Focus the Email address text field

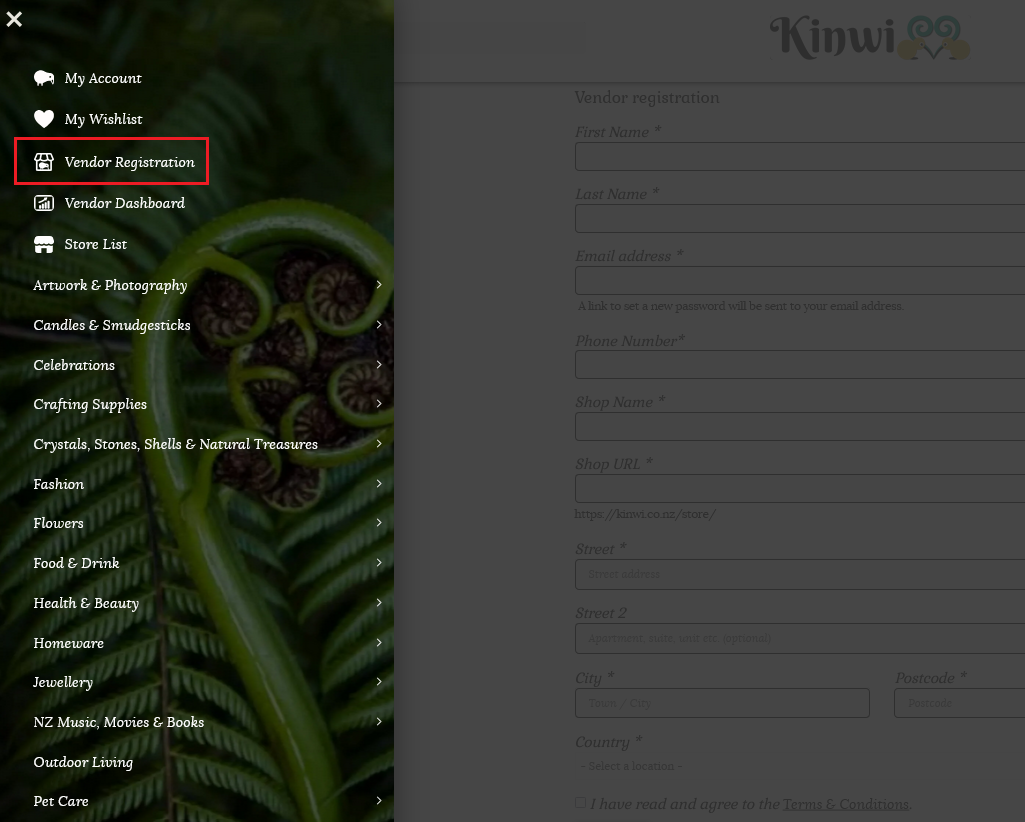point(800,281)
